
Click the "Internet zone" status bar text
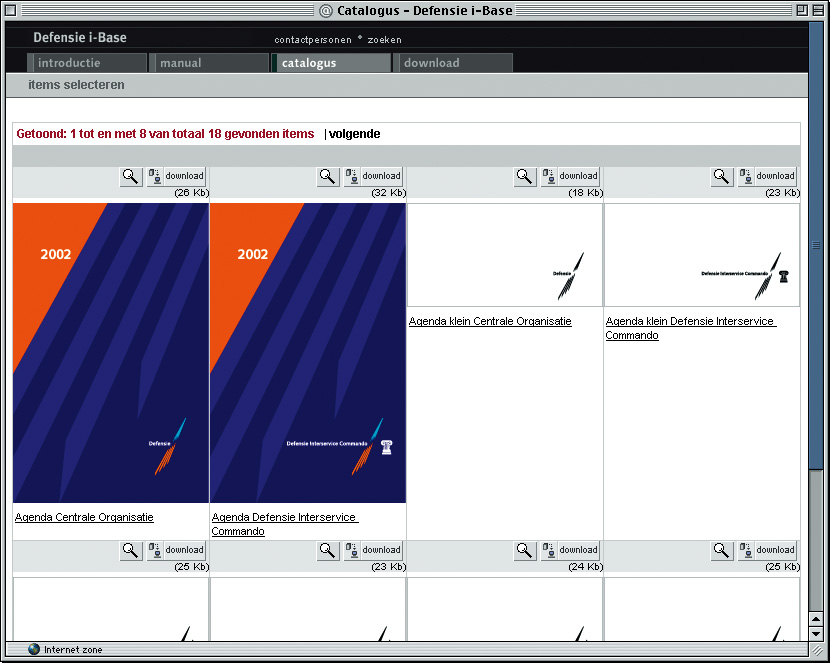point(73,650)
